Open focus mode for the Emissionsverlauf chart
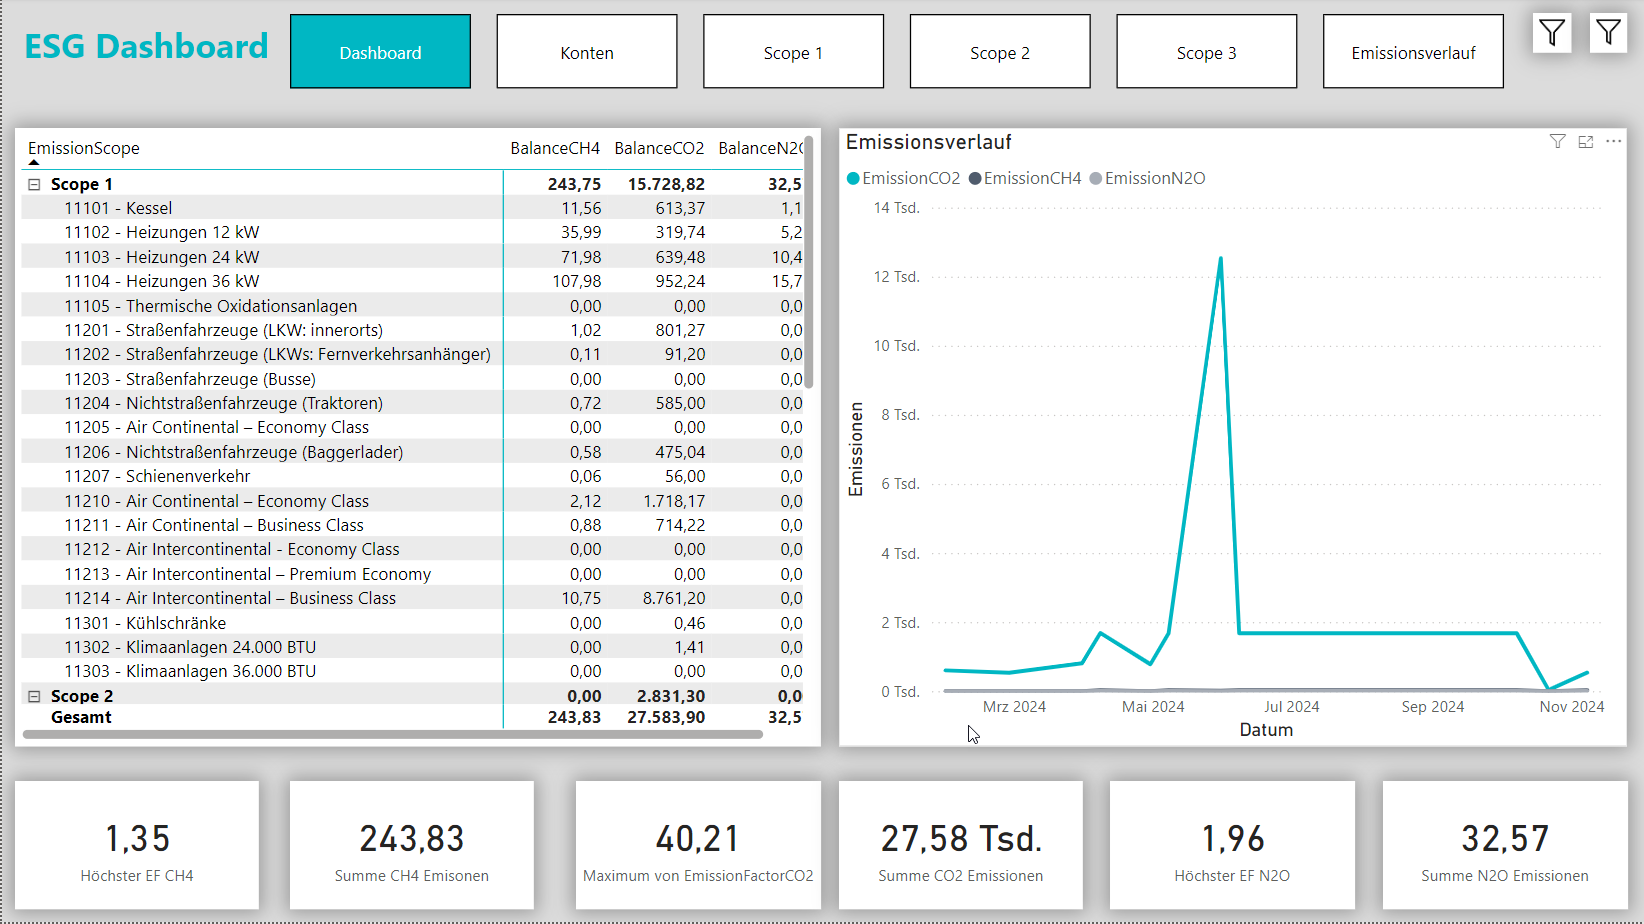1644x924 pixels. coord(1586,142)
